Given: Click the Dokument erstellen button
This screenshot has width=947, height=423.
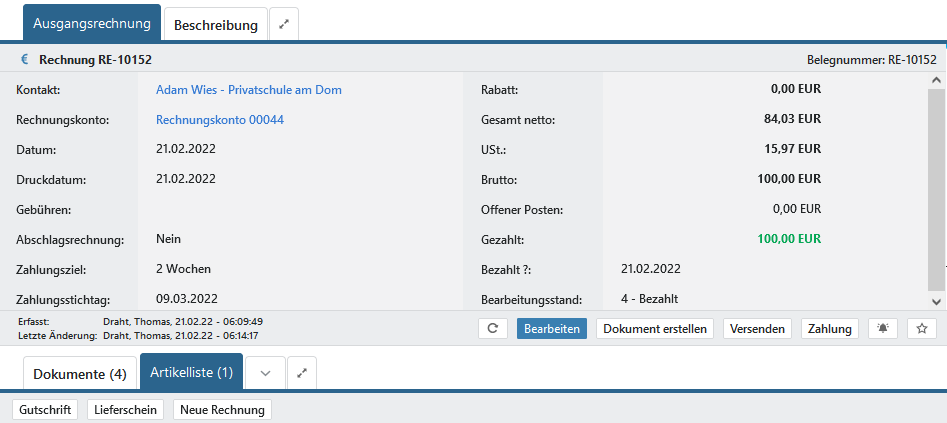Looking at the screenshot, I should [x=655, y=328].
